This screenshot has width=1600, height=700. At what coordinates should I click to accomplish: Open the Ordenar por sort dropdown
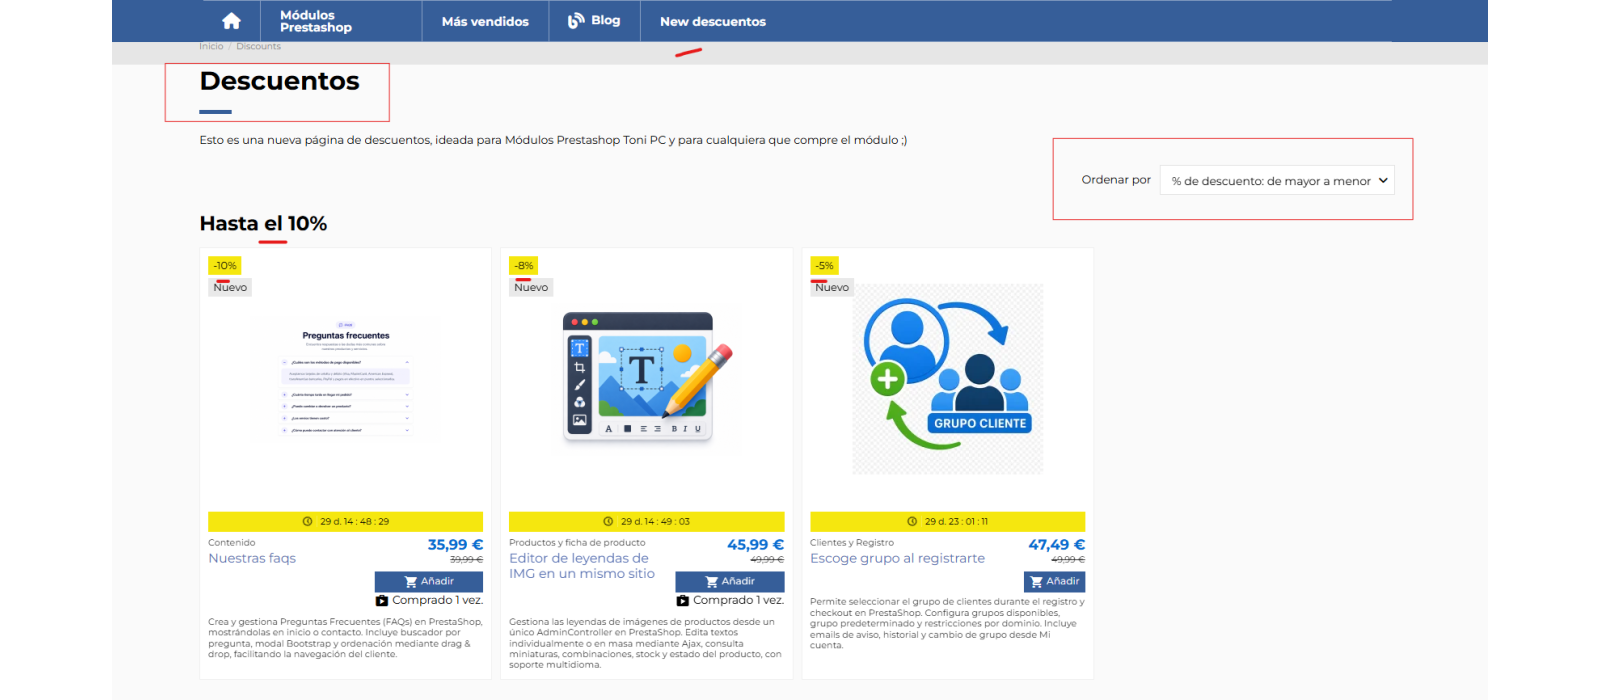[x=1277, y=181]
